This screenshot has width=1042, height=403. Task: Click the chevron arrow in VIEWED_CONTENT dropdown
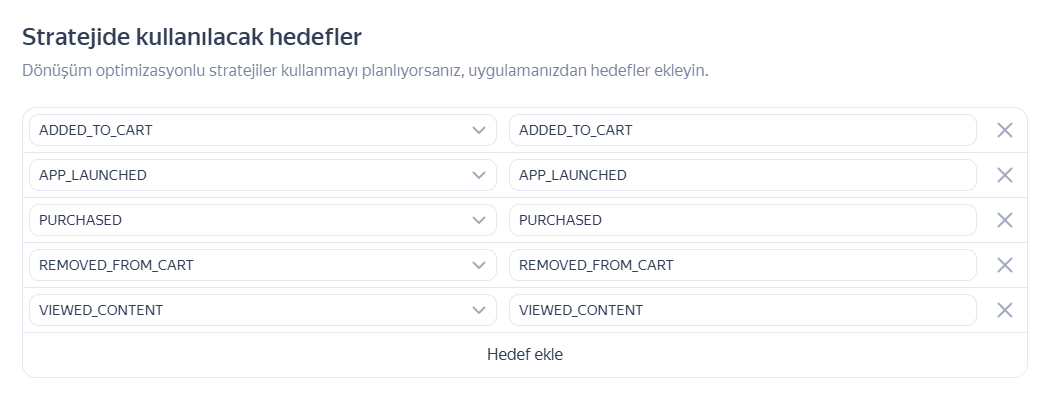click(479, 310)
